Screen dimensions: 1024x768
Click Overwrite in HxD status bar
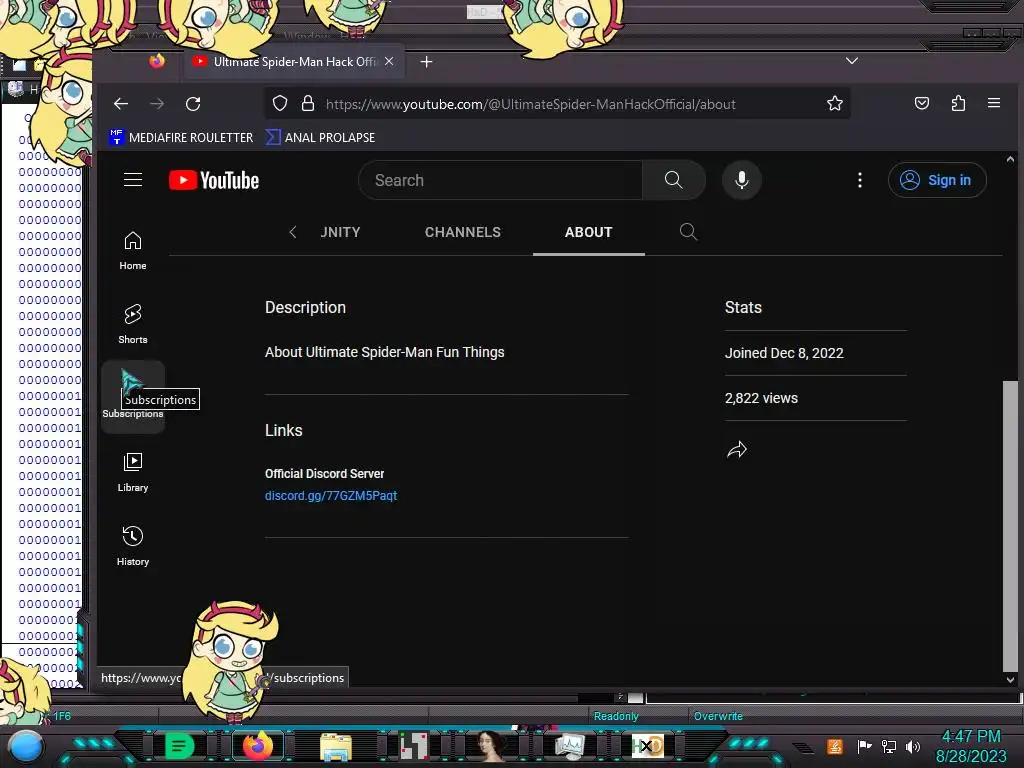tap(718, 716)
